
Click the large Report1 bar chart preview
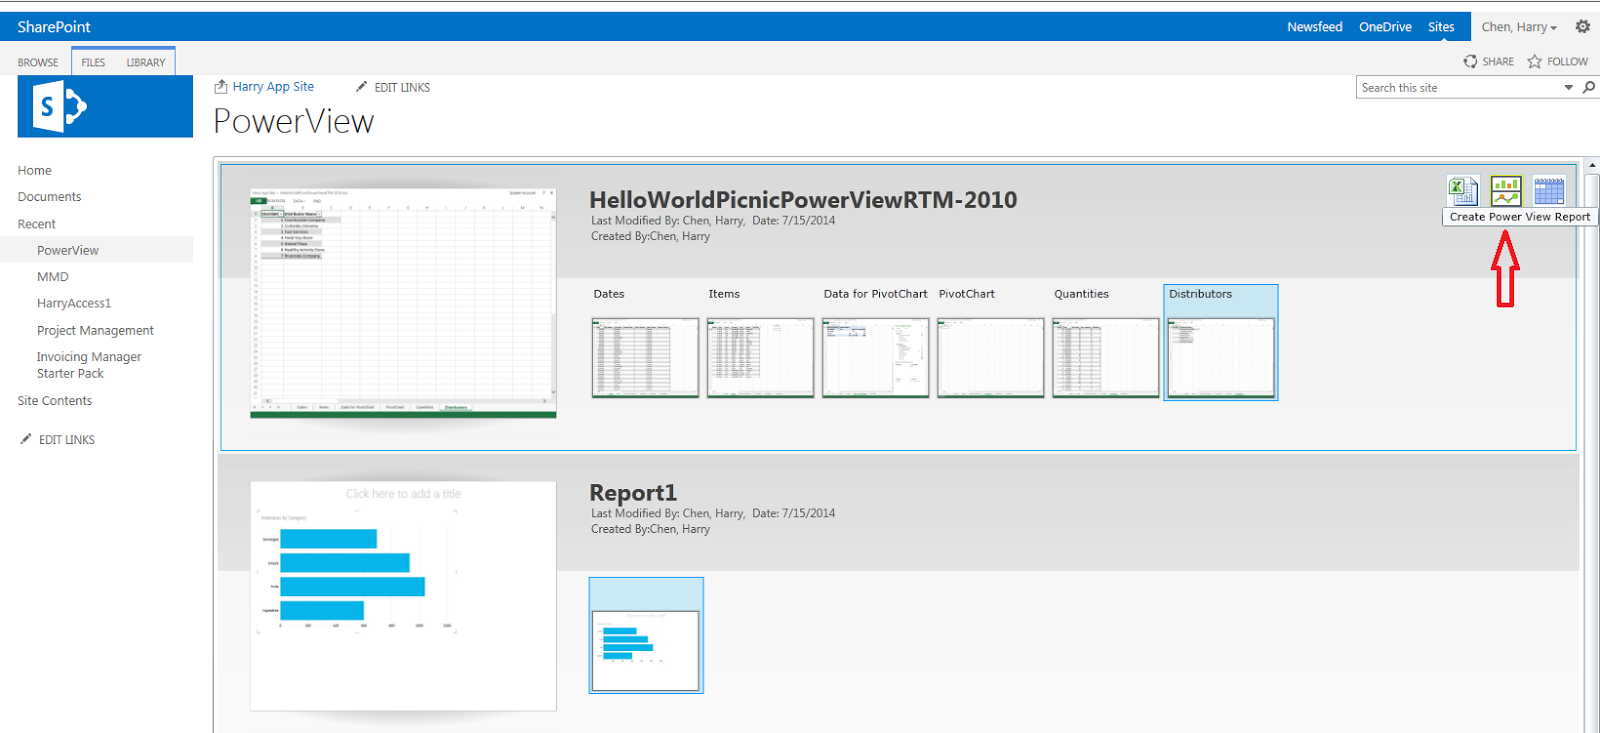coord(403,596)
